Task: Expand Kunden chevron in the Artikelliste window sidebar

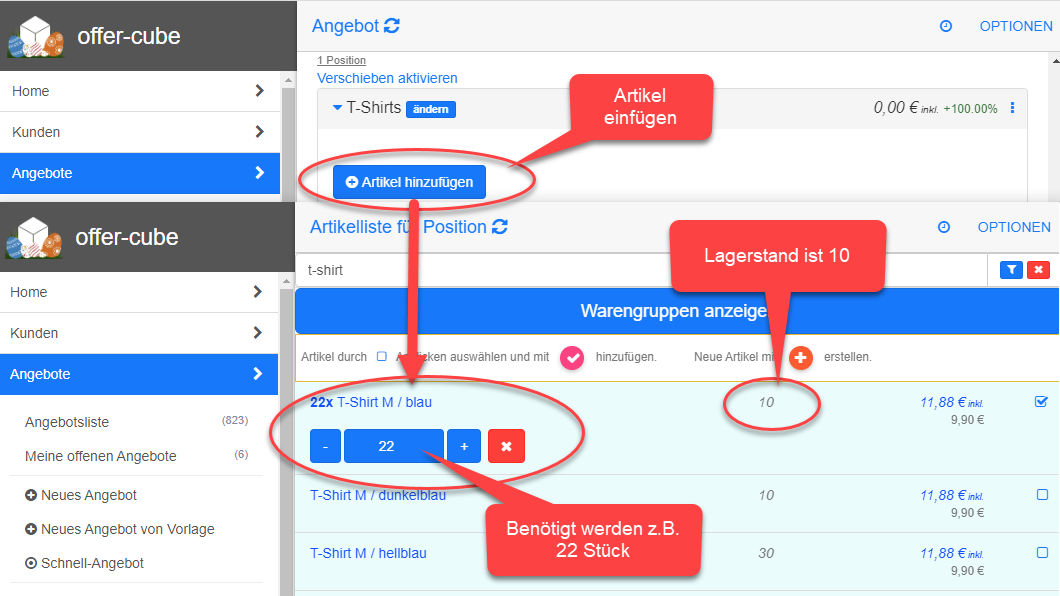Action: click(258, 332)
